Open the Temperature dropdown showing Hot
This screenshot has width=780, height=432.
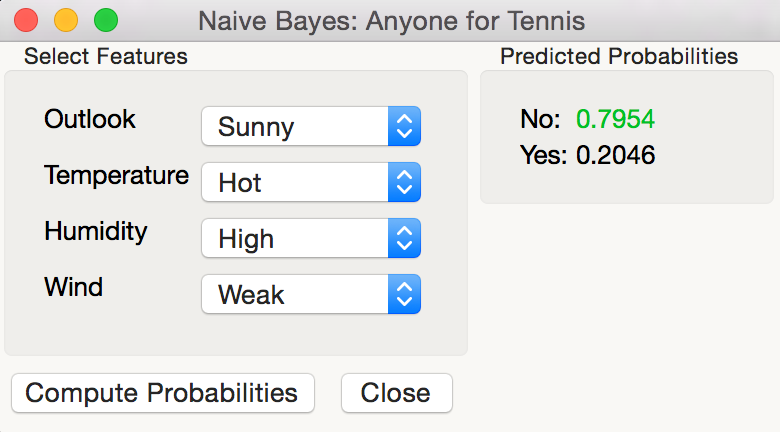(295, 183)
